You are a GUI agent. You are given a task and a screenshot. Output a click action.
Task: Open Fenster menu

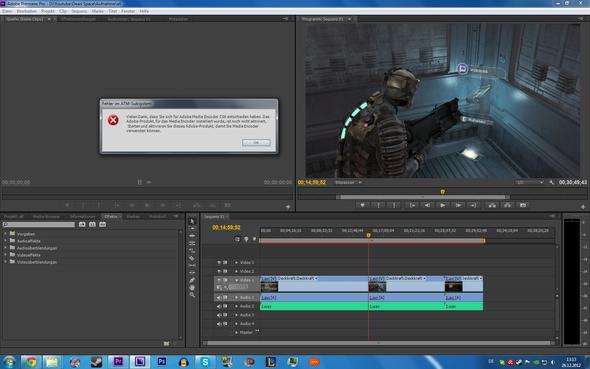pos(128,11)
